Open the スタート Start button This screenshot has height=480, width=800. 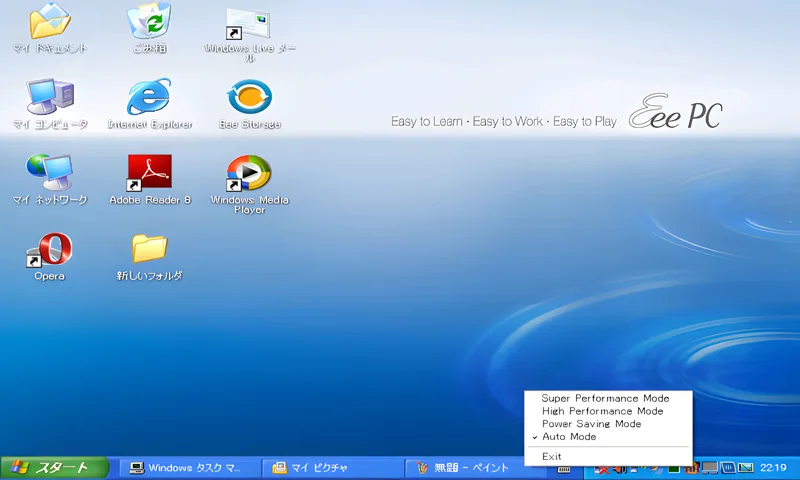[x=56, y=467]
